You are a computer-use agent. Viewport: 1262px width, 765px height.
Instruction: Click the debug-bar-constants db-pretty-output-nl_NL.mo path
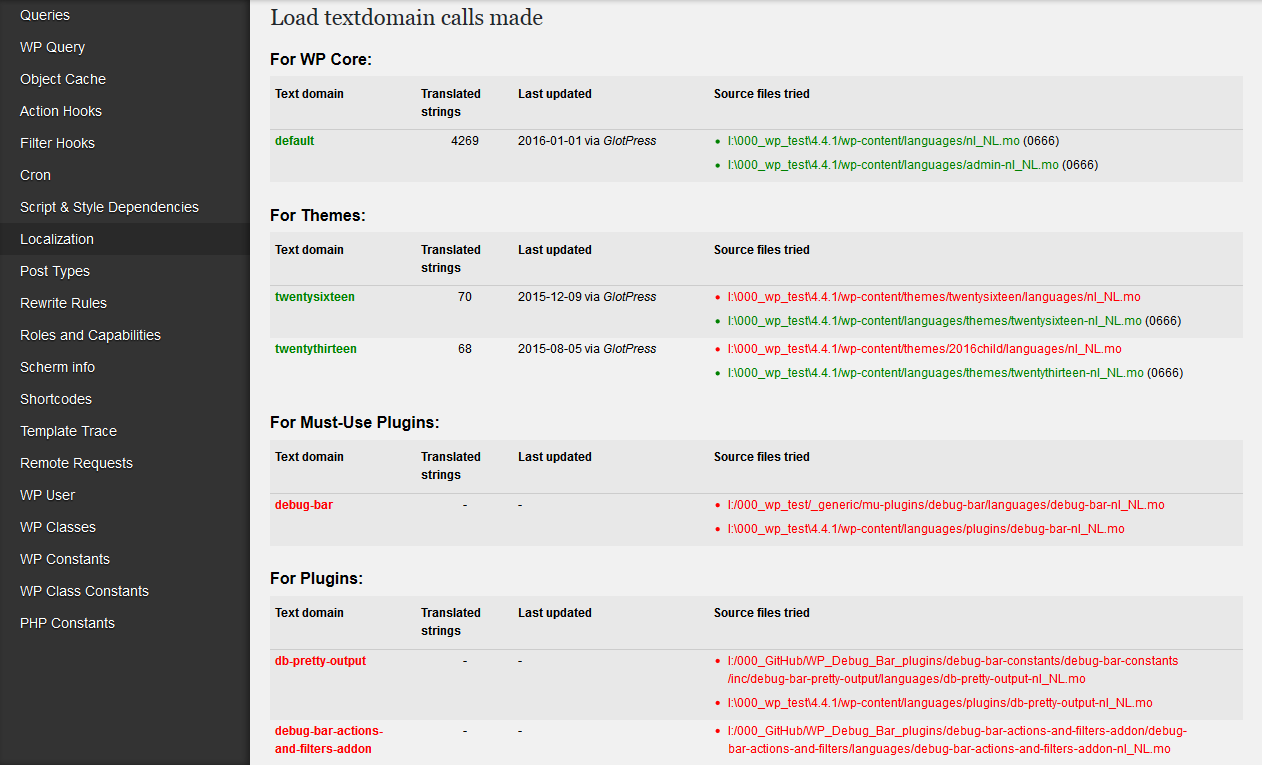[953, 670]
